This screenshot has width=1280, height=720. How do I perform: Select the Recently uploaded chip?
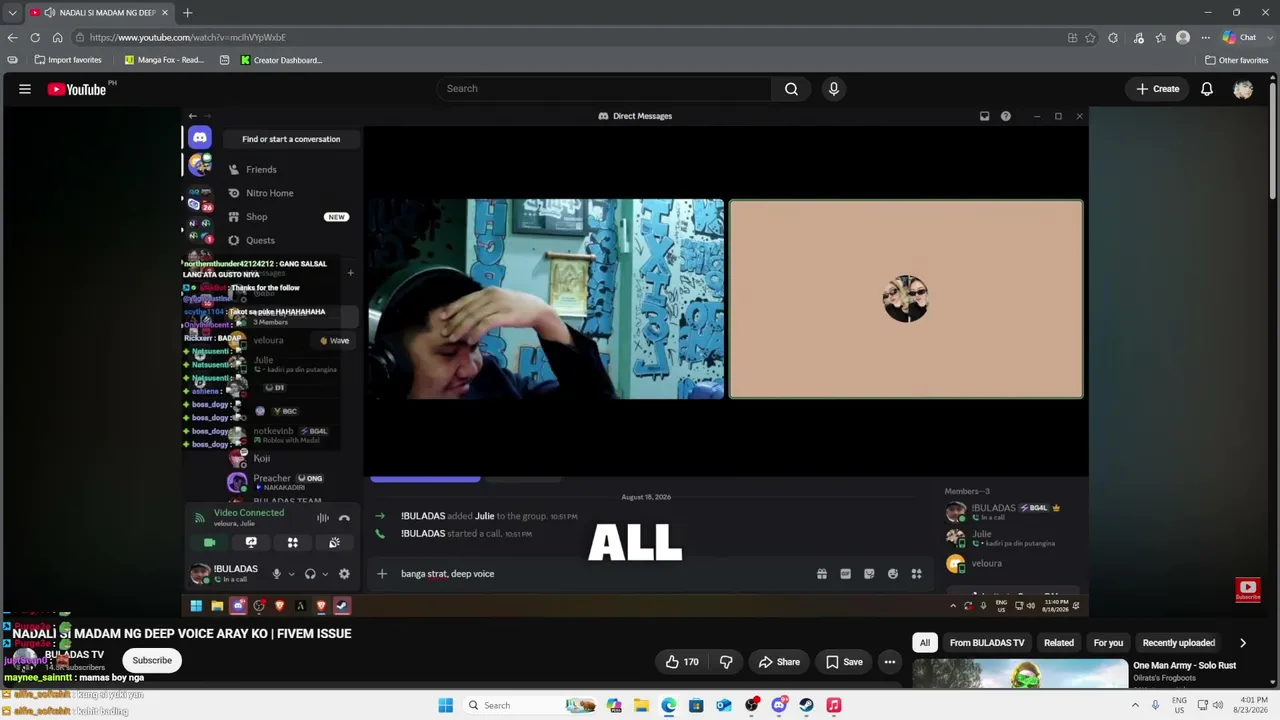[x=1179, y=643]
